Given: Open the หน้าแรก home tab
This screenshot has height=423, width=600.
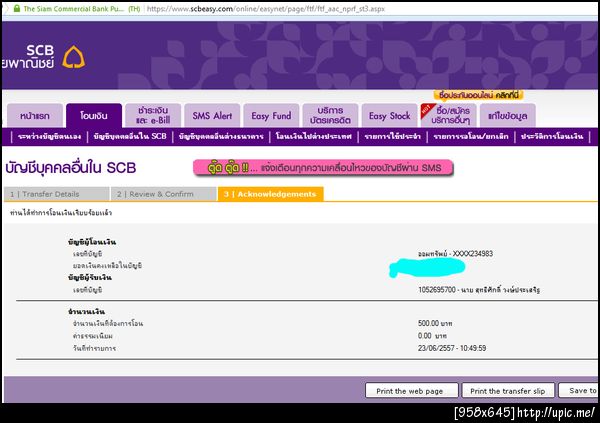Looking at the screenshot, I should click(x=35, y=116).
